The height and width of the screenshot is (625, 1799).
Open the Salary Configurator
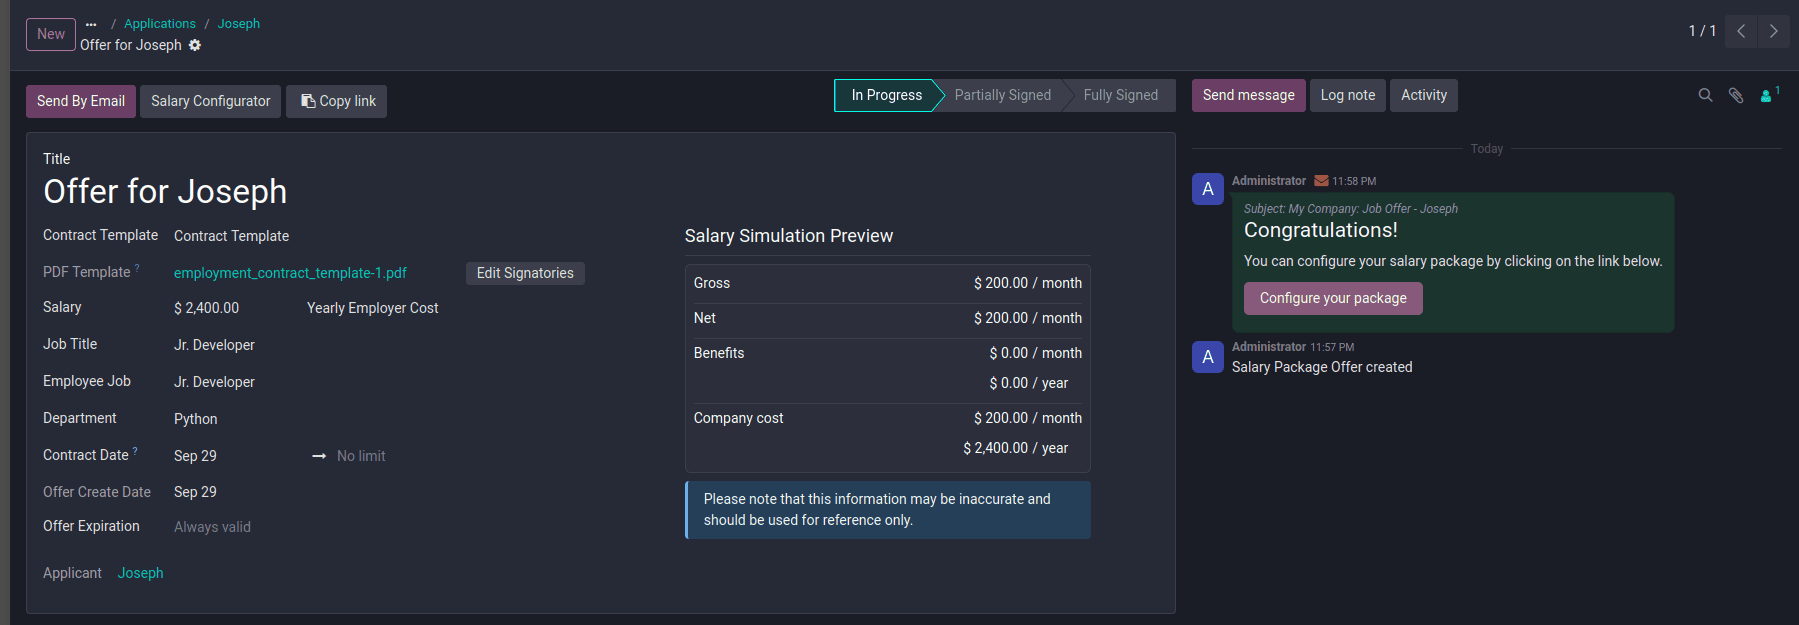pyautogui.click(x=211, y=101)
